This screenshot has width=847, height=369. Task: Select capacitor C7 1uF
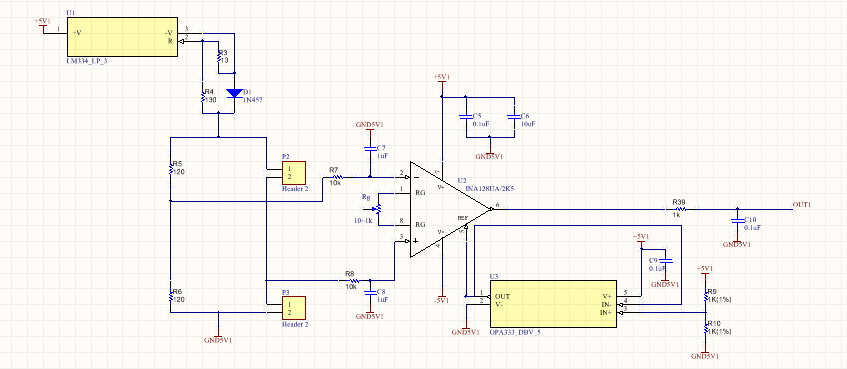[370, 148]
